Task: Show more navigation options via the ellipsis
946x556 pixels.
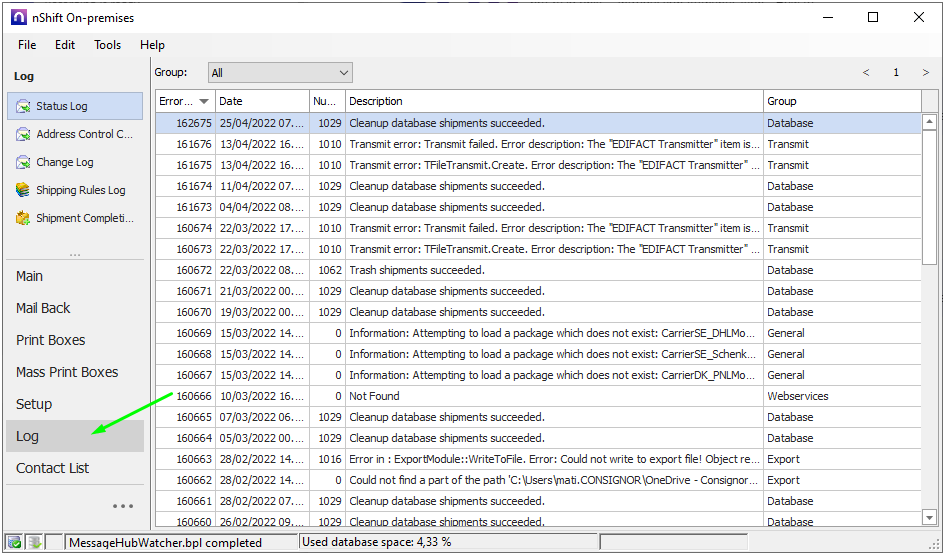Action: (x=123, y=506)
